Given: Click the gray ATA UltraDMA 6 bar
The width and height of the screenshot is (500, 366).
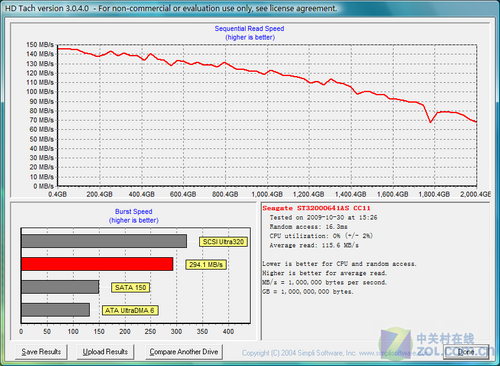Looking at the screenshot, I should [55, 310].
